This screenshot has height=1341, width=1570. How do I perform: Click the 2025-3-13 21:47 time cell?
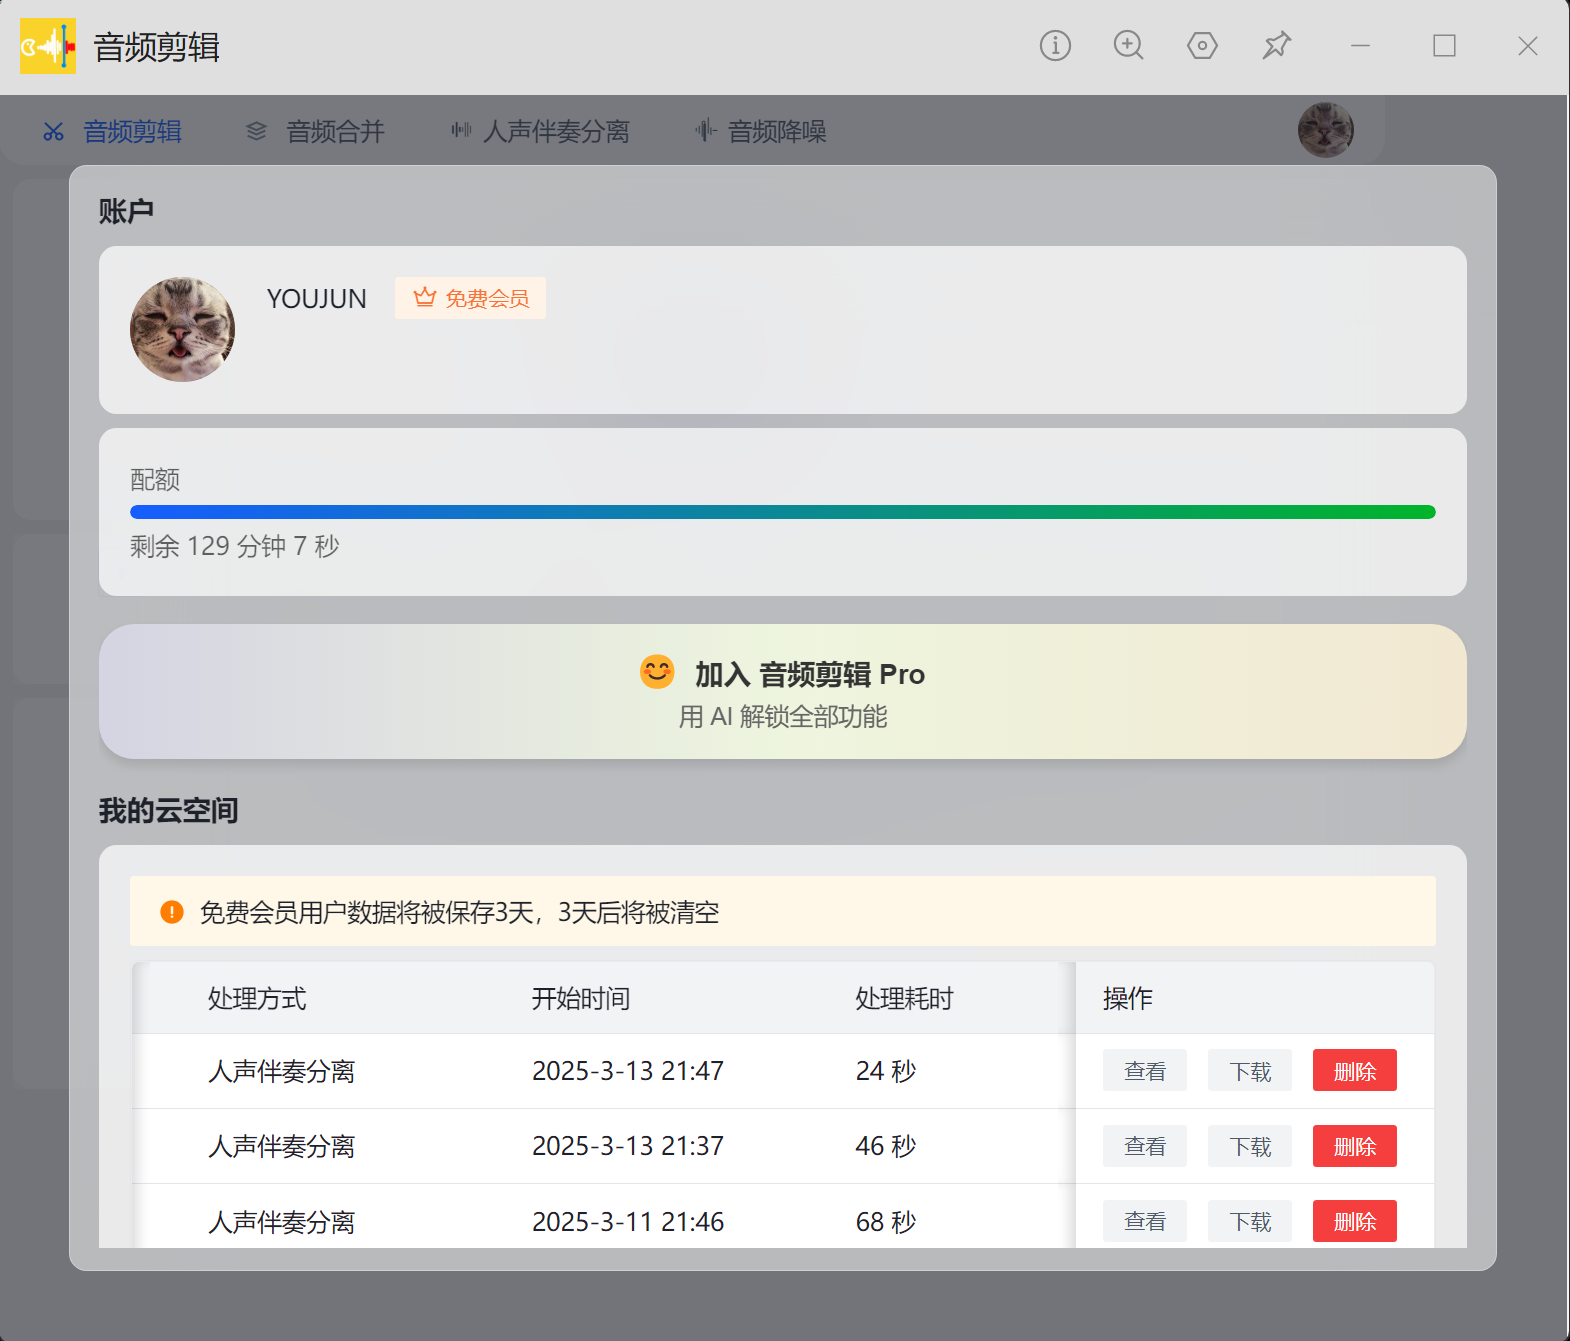point(628,1071)
